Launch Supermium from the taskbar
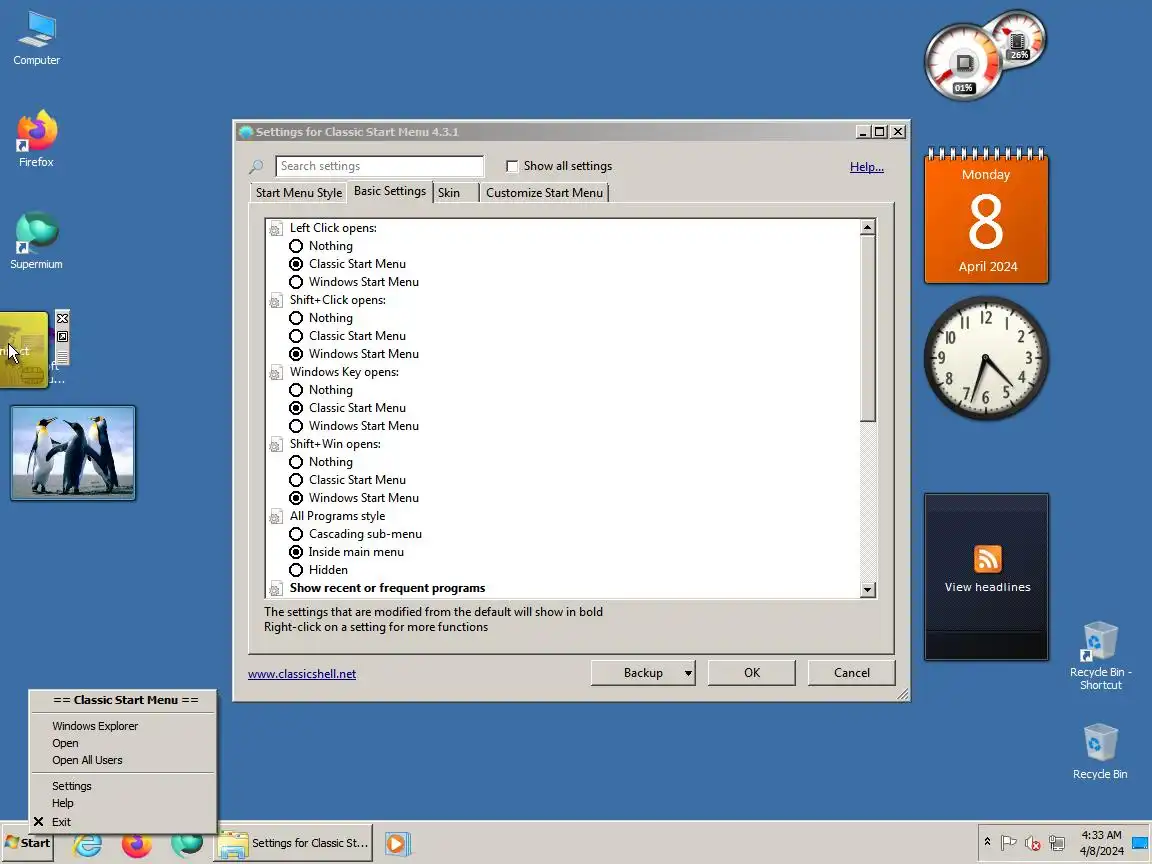 click(x=187, y=845)
